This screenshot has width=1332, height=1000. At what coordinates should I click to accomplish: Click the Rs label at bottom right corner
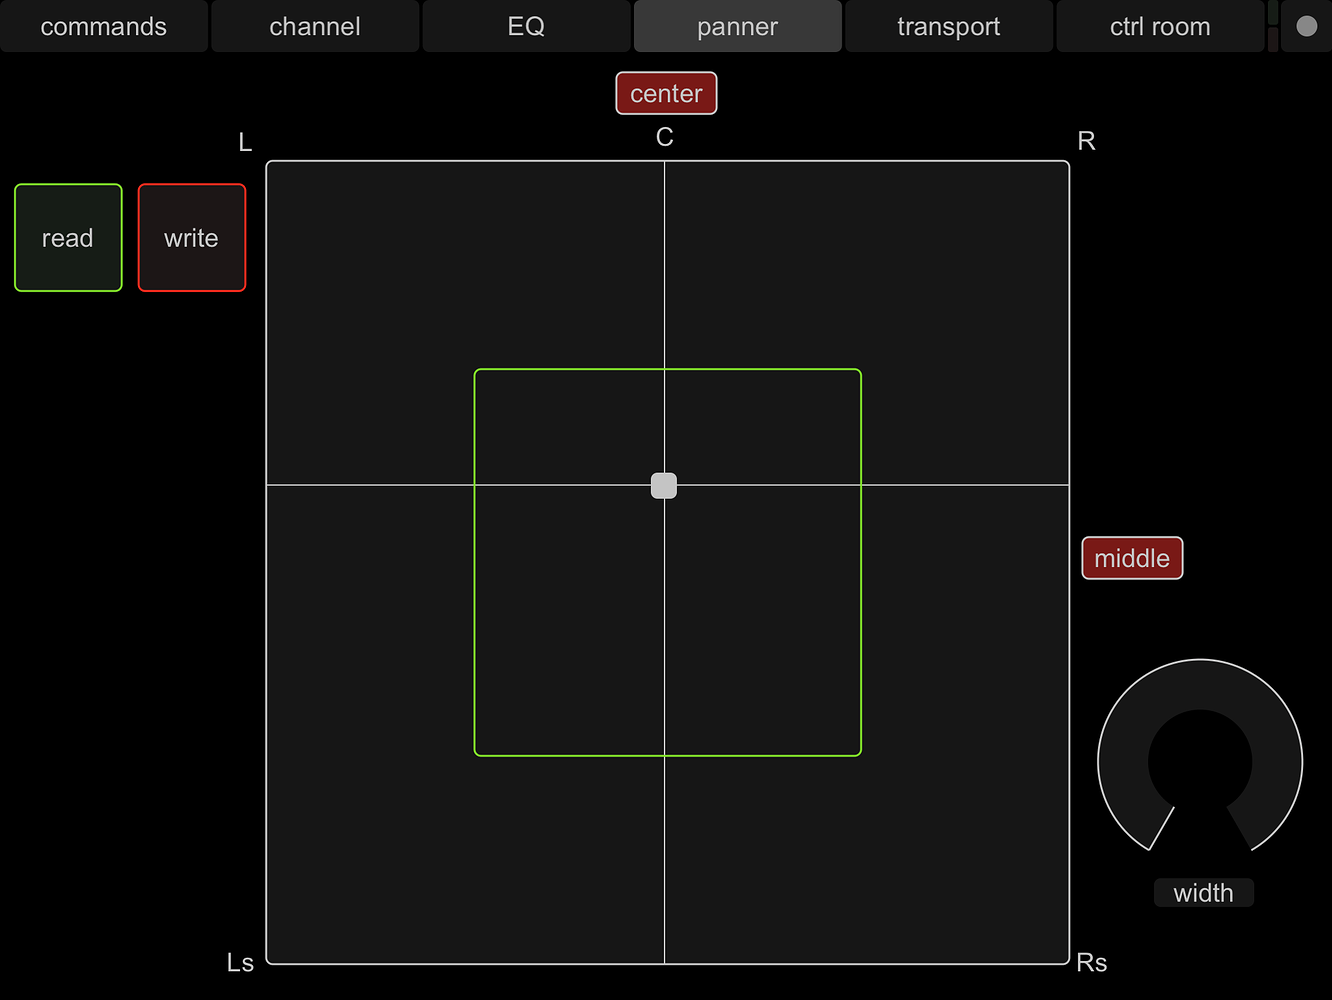(1091, 962)
